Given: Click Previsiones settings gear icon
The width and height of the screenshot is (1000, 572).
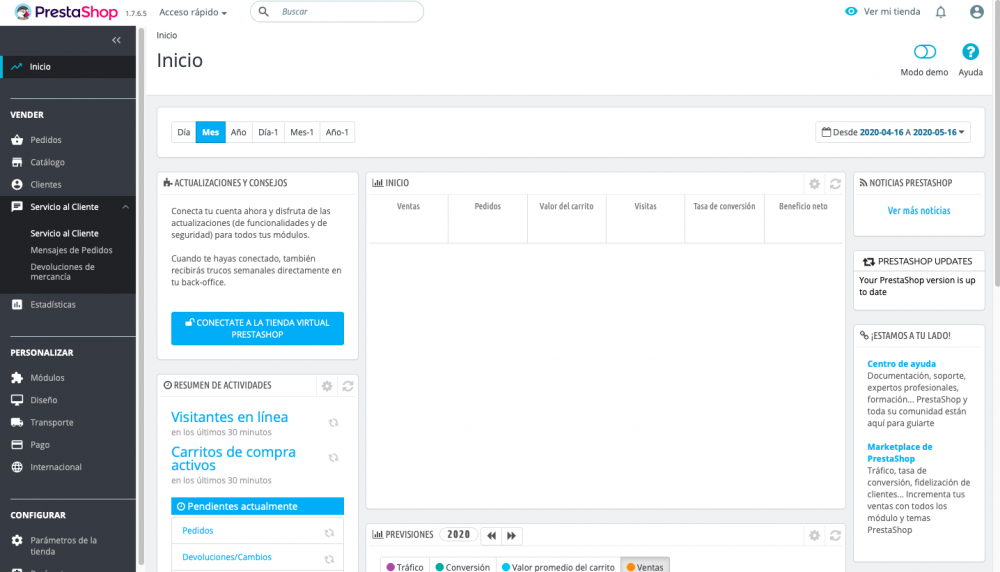Looking at the screenshot, I should point(814,535).
